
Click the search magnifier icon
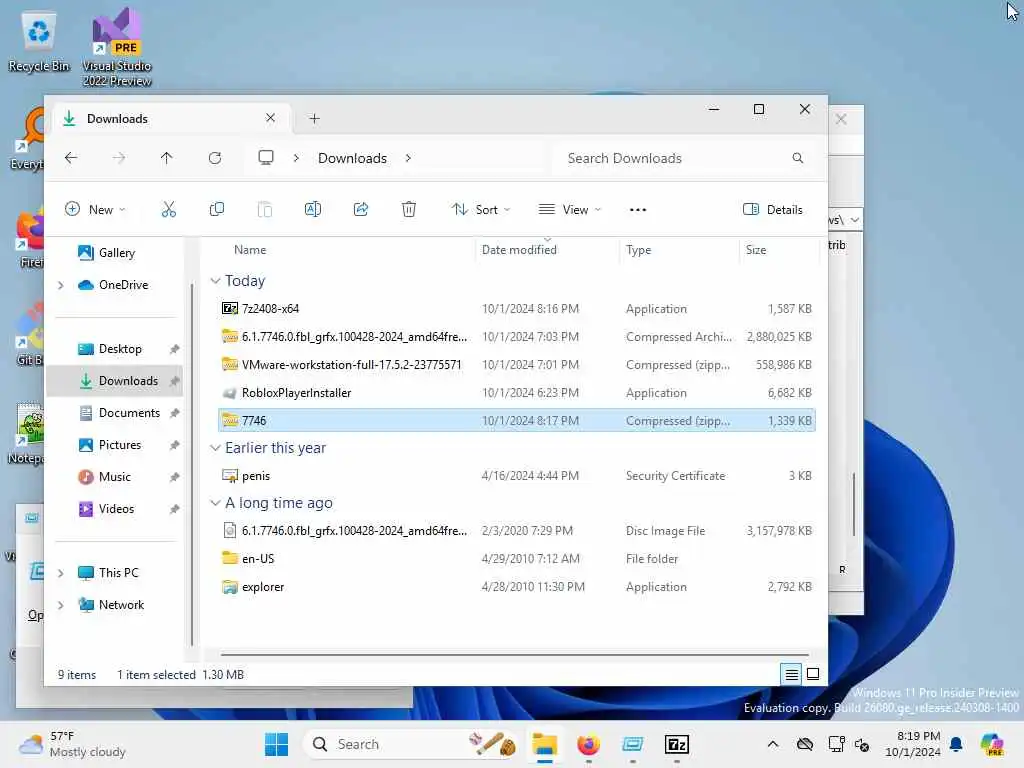click(797, 158)
